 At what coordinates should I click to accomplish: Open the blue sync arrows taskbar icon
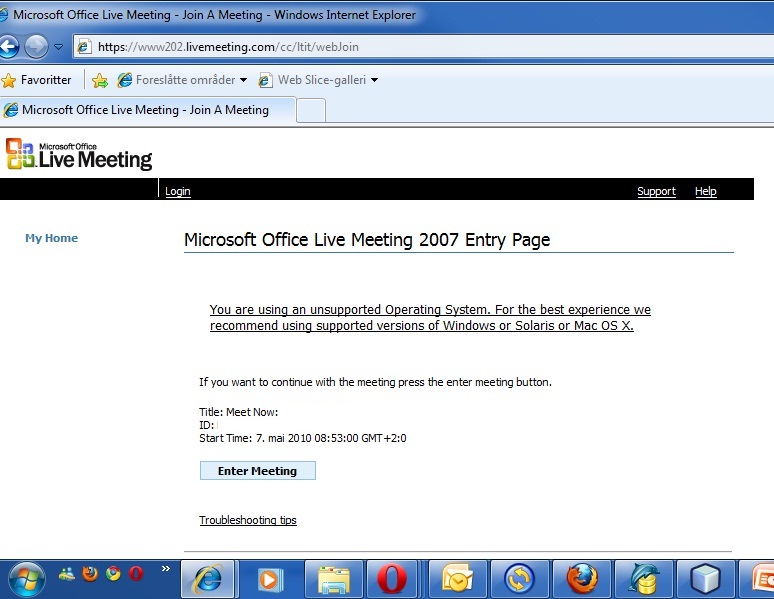pos(519,579)
